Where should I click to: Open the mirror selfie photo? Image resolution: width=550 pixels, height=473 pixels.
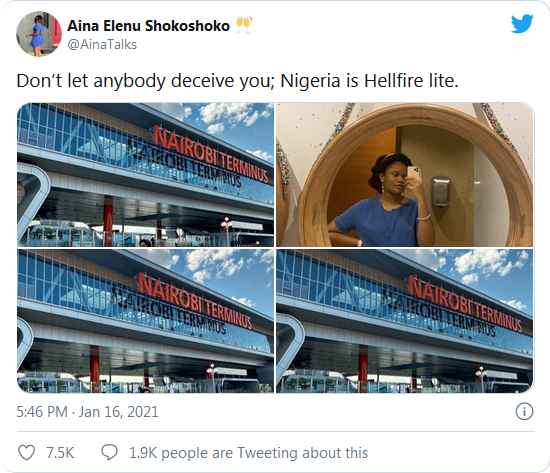(x=404, y=174)
